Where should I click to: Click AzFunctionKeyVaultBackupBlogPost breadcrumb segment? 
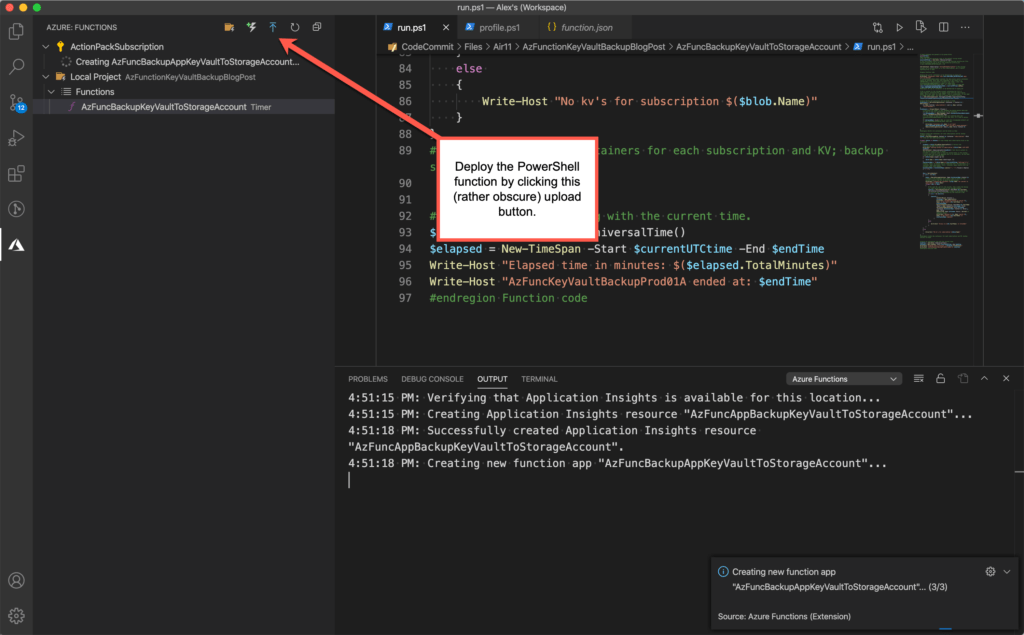(x=594, y=47)
